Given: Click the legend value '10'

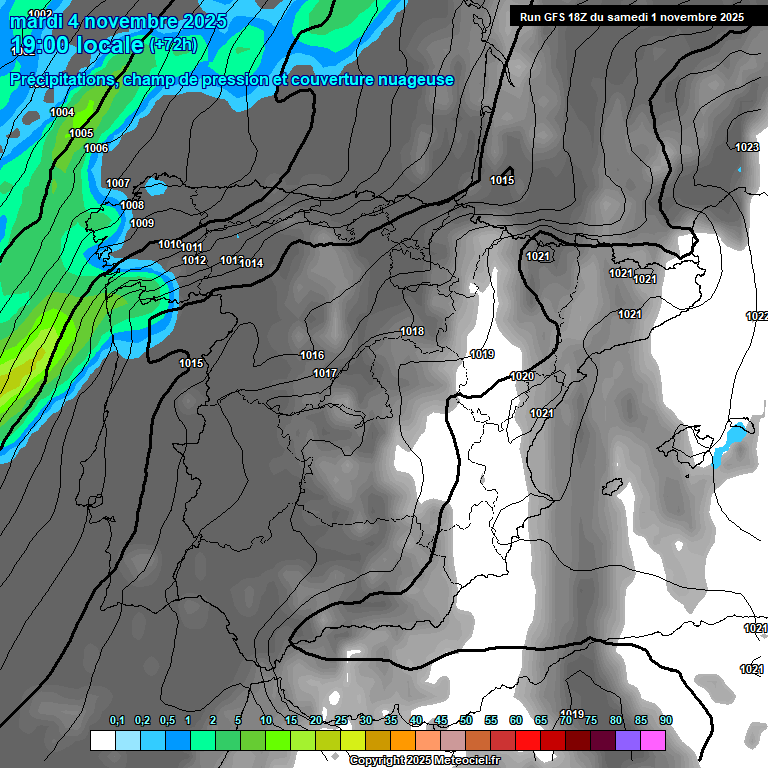Looking at the screenshot, I should pyautogui.click(x=266, y=720).
